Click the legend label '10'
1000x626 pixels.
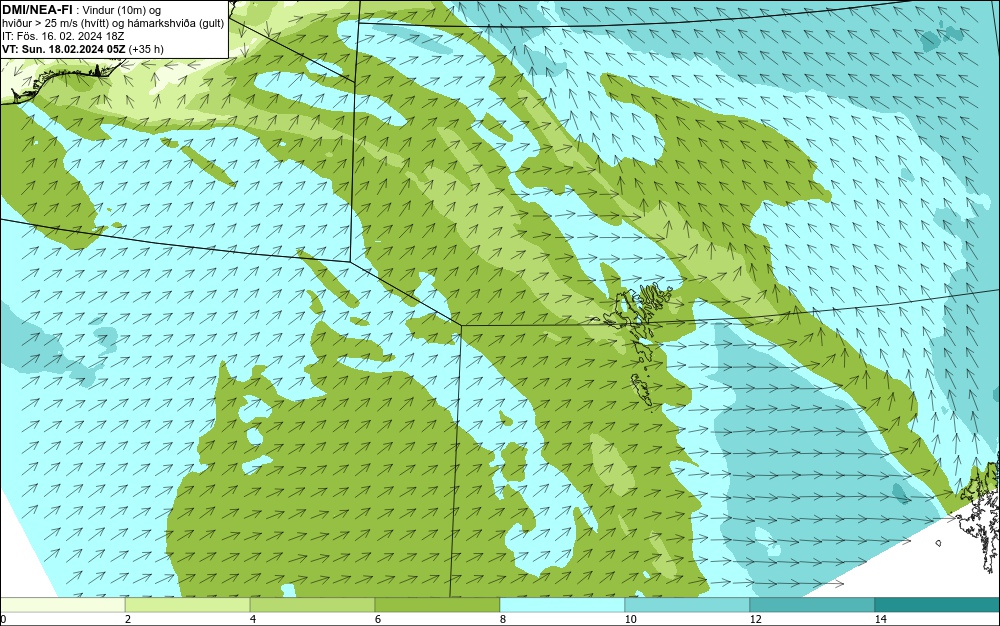630,619
